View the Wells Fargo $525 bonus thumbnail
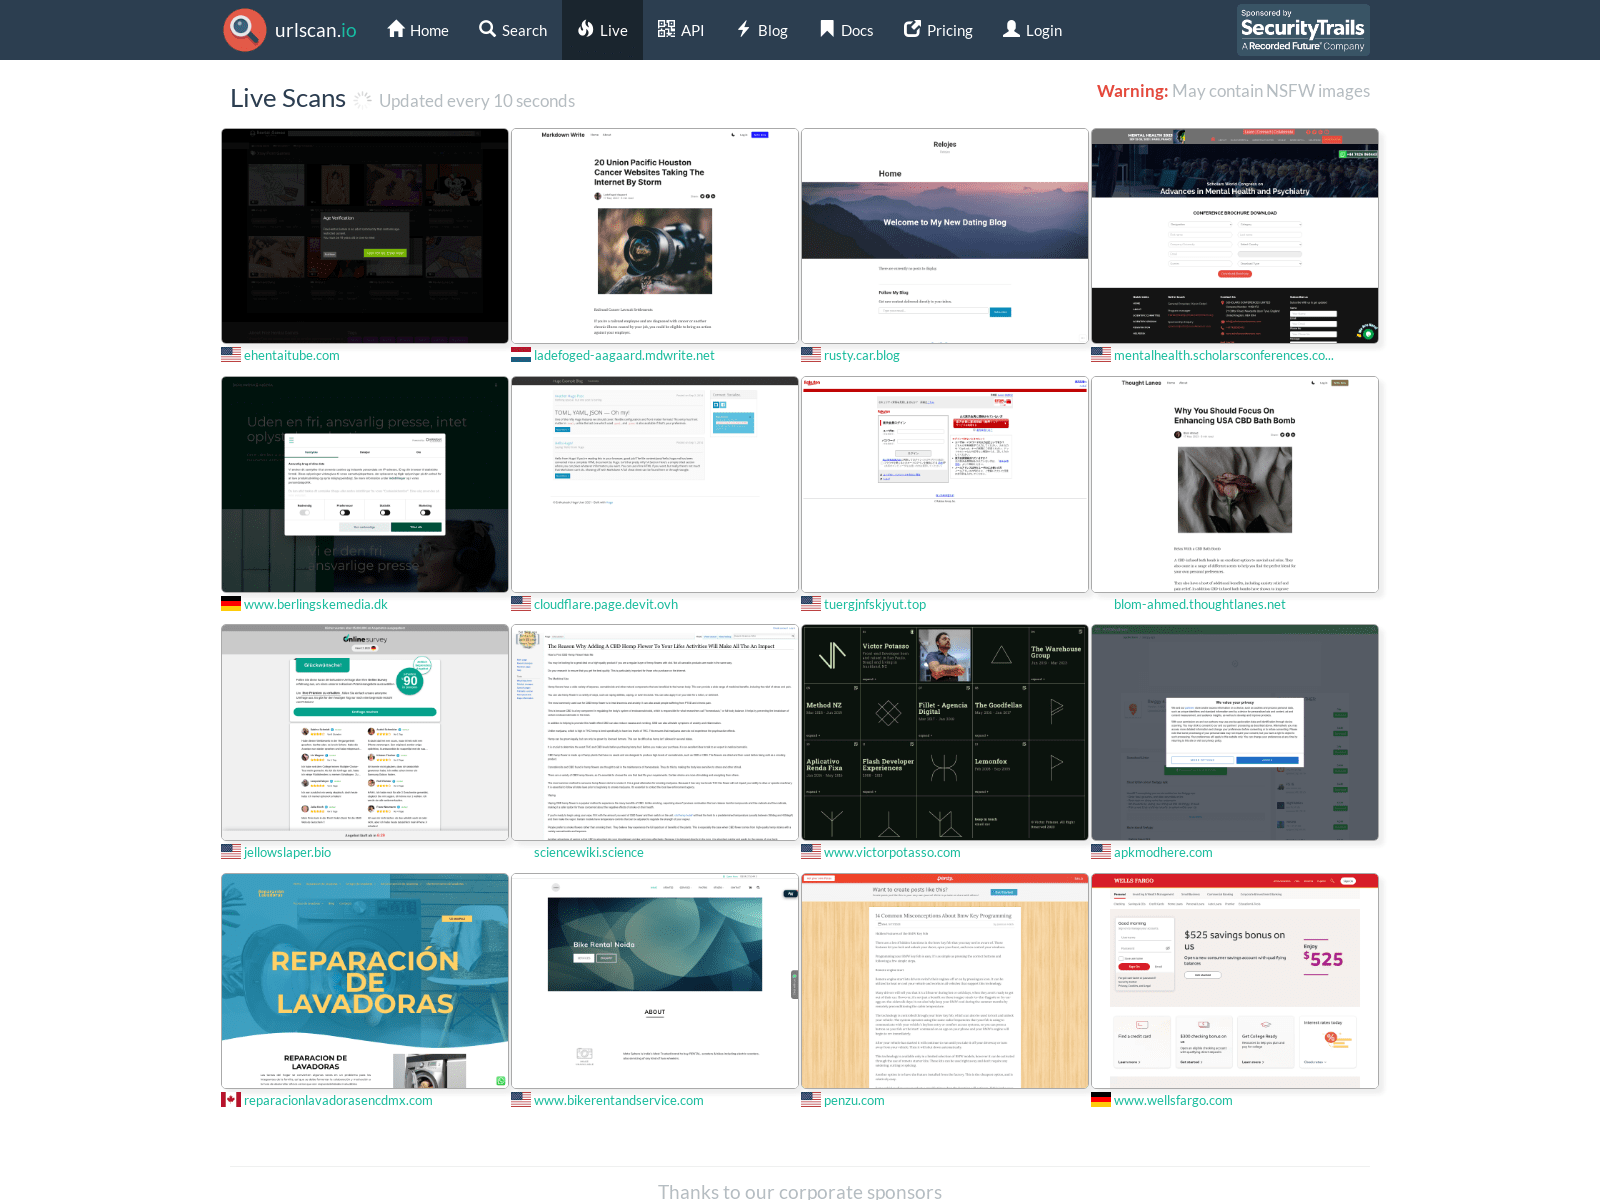This screenshot has height=1200, width=1600. point(1235,981)
